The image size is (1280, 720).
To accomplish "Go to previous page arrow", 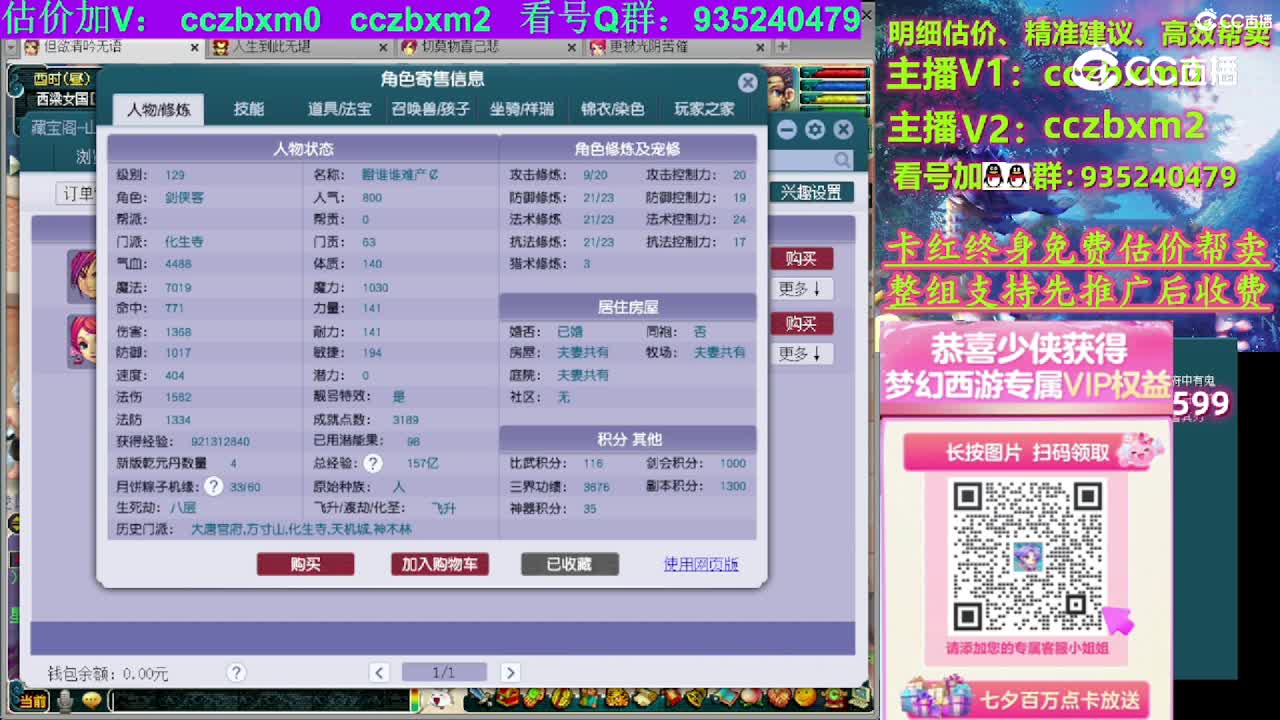I will pos(379,673).
